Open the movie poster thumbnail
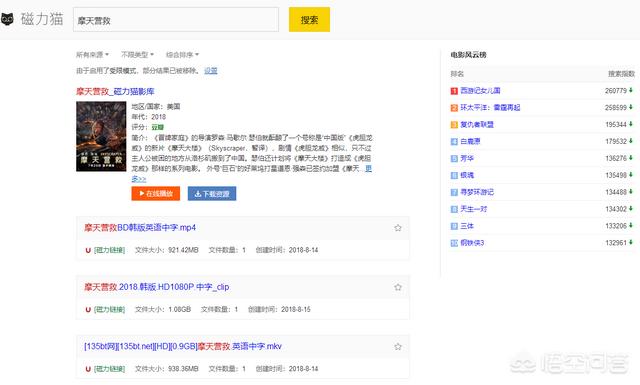 [101, 136]
